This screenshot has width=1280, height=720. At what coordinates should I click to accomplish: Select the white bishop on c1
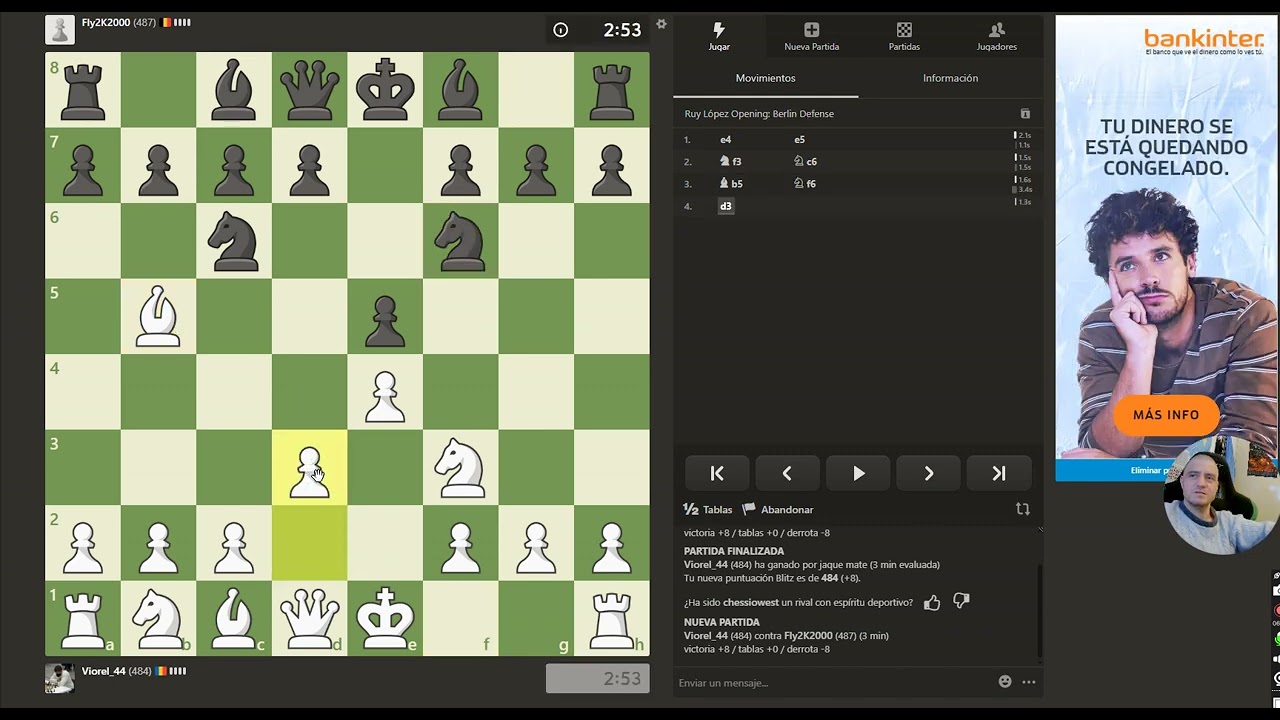(234, 618)
